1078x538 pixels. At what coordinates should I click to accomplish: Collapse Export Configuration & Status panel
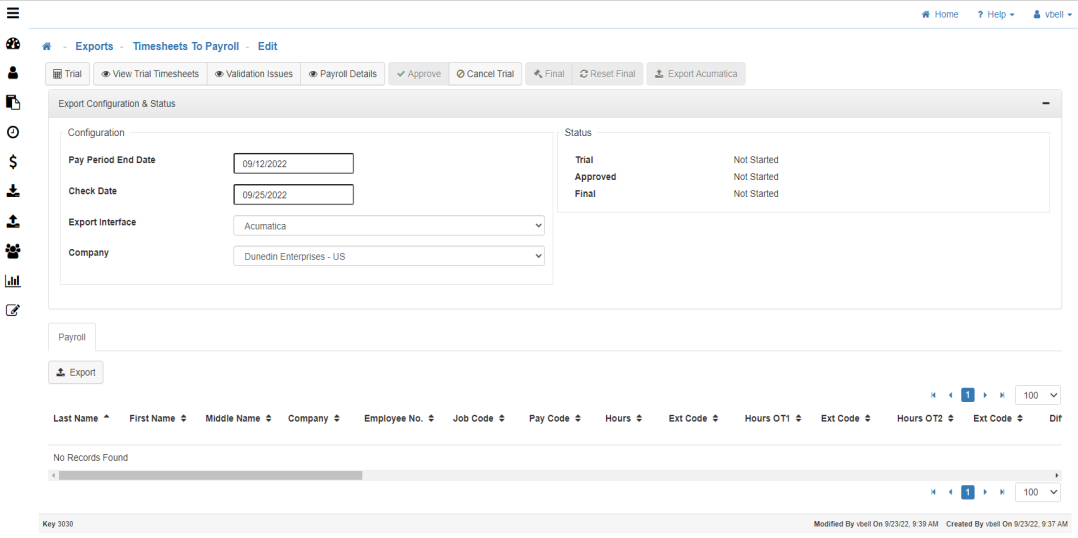1045,104
